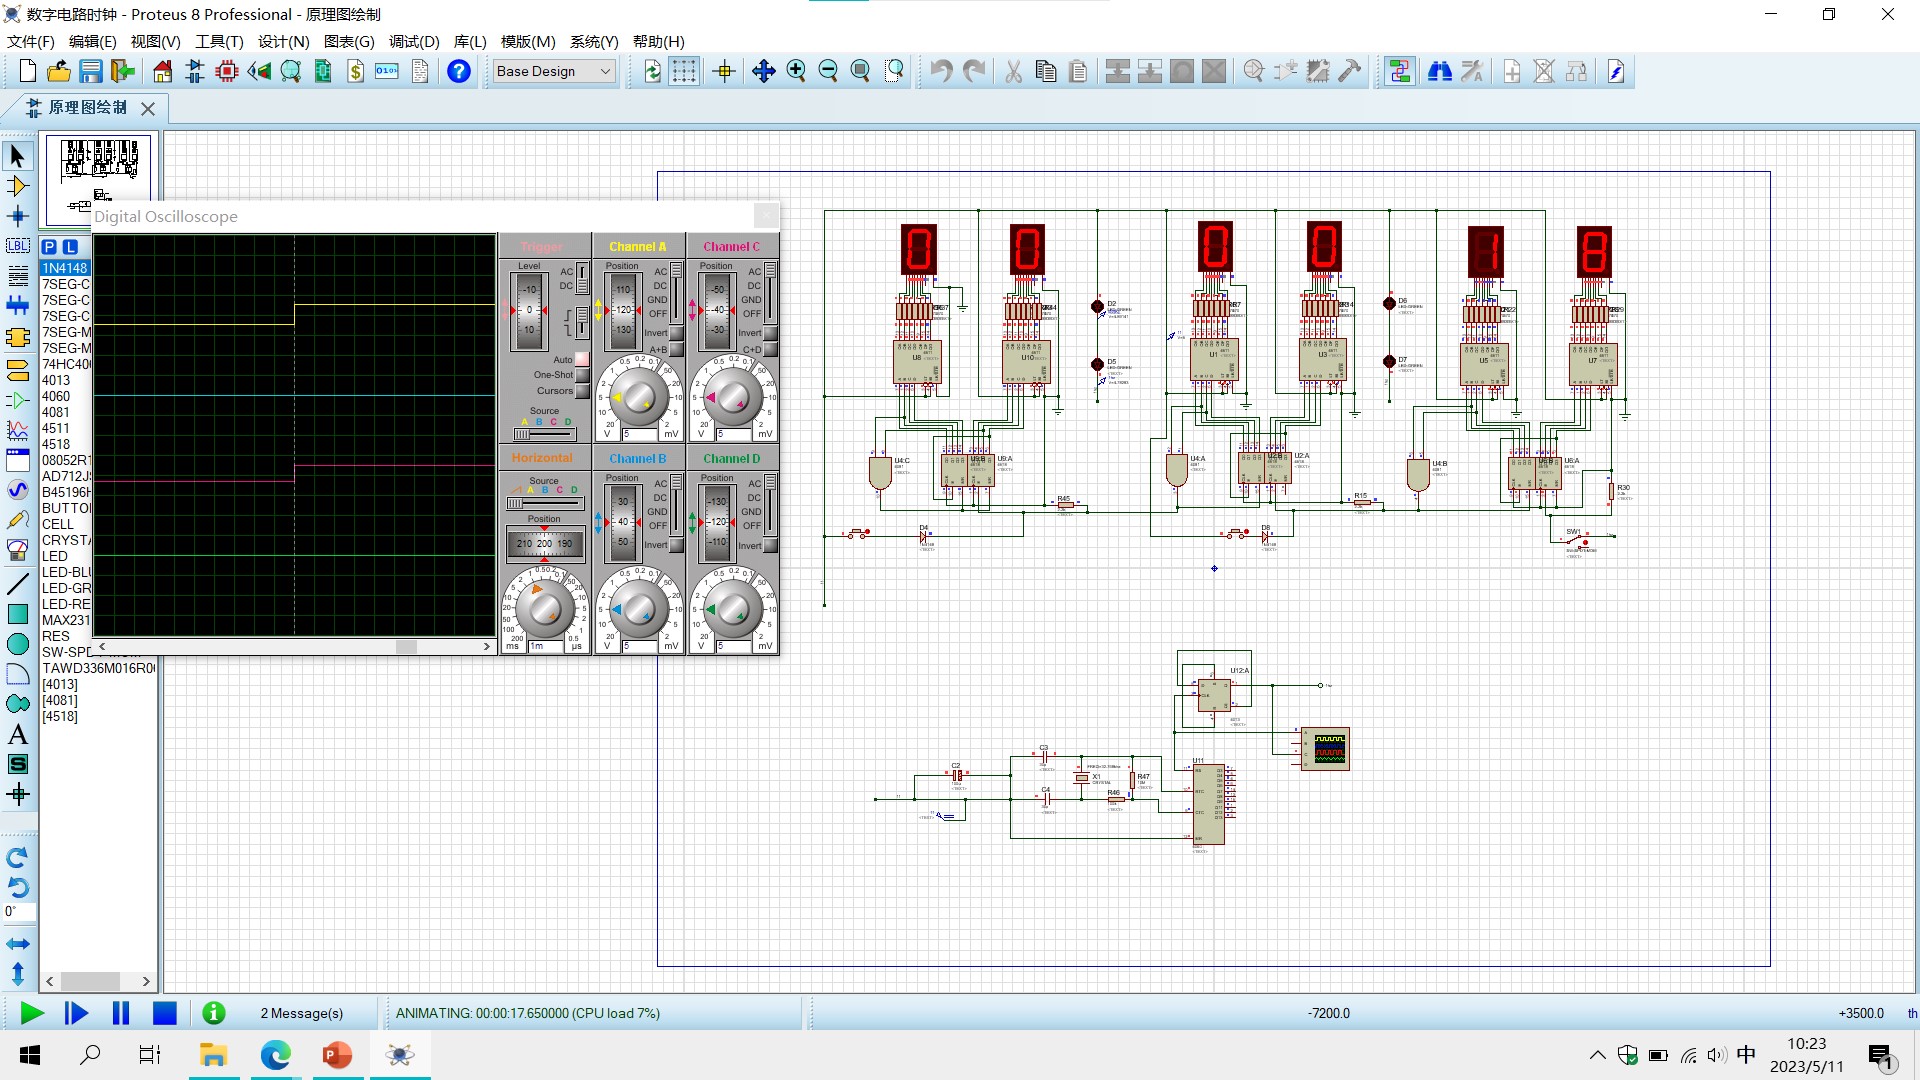Adjust the Horizontal Source slider
1920x1080 pixels.
[x=545, y=504]
